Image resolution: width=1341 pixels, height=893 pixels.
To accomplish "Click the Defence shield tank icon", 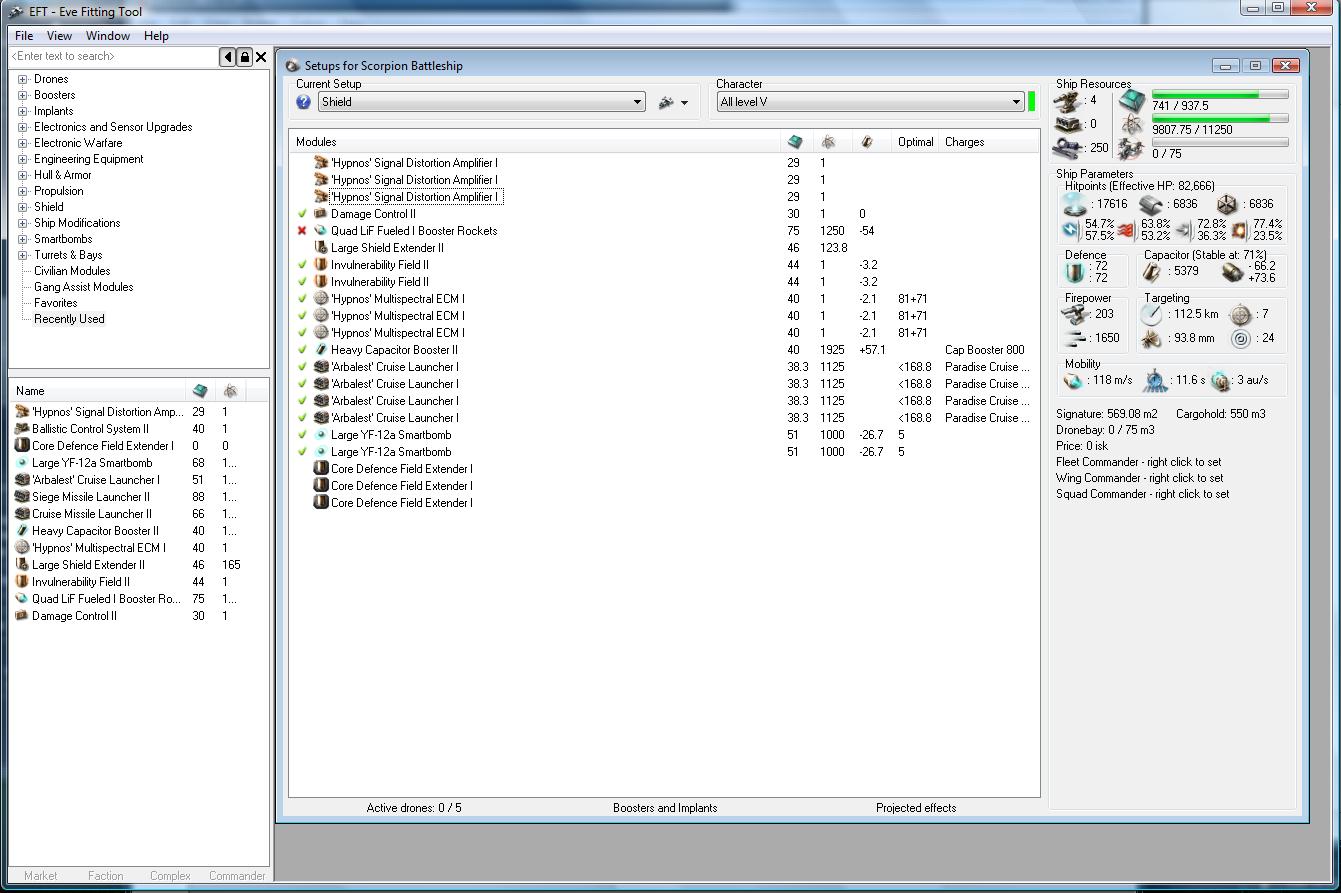I will click(x=1076, y=272).
